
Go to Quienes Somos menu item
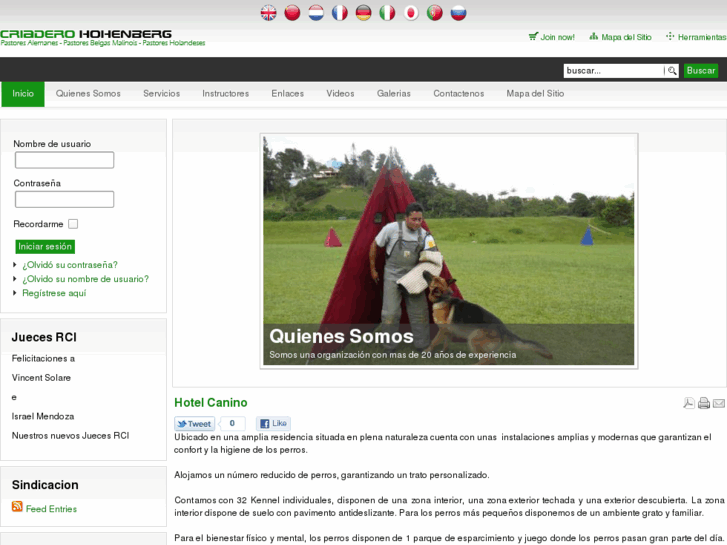[88, 94]
